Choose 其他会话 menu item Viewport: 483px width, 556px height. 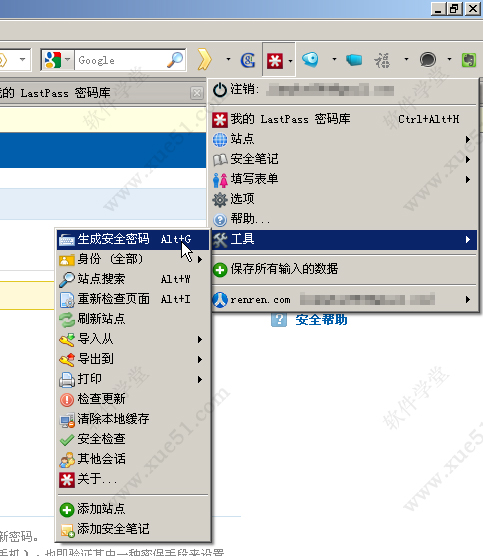coord(133,459)
